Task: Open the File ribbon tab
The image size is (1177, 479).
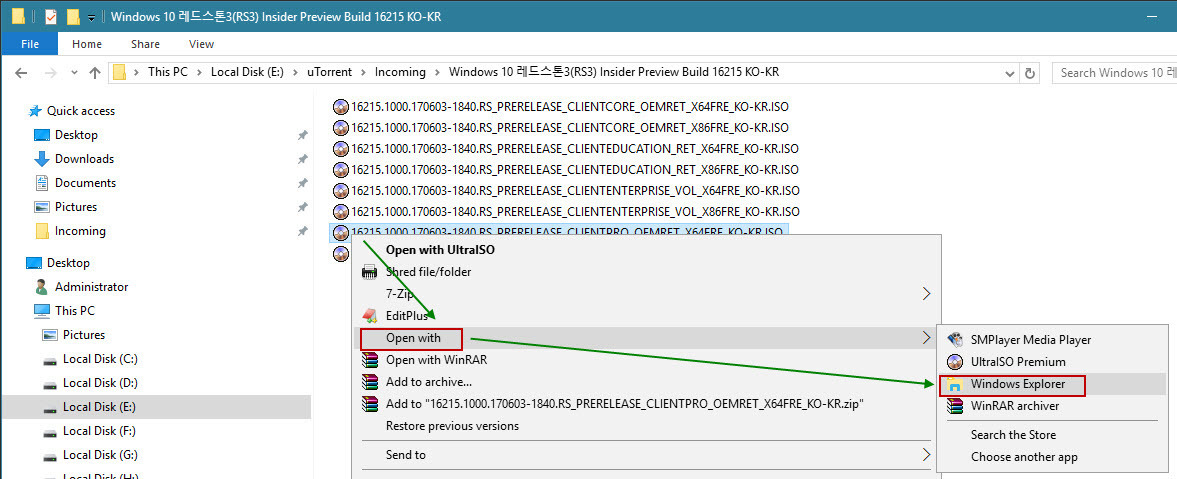Action: tap(30, 44)
